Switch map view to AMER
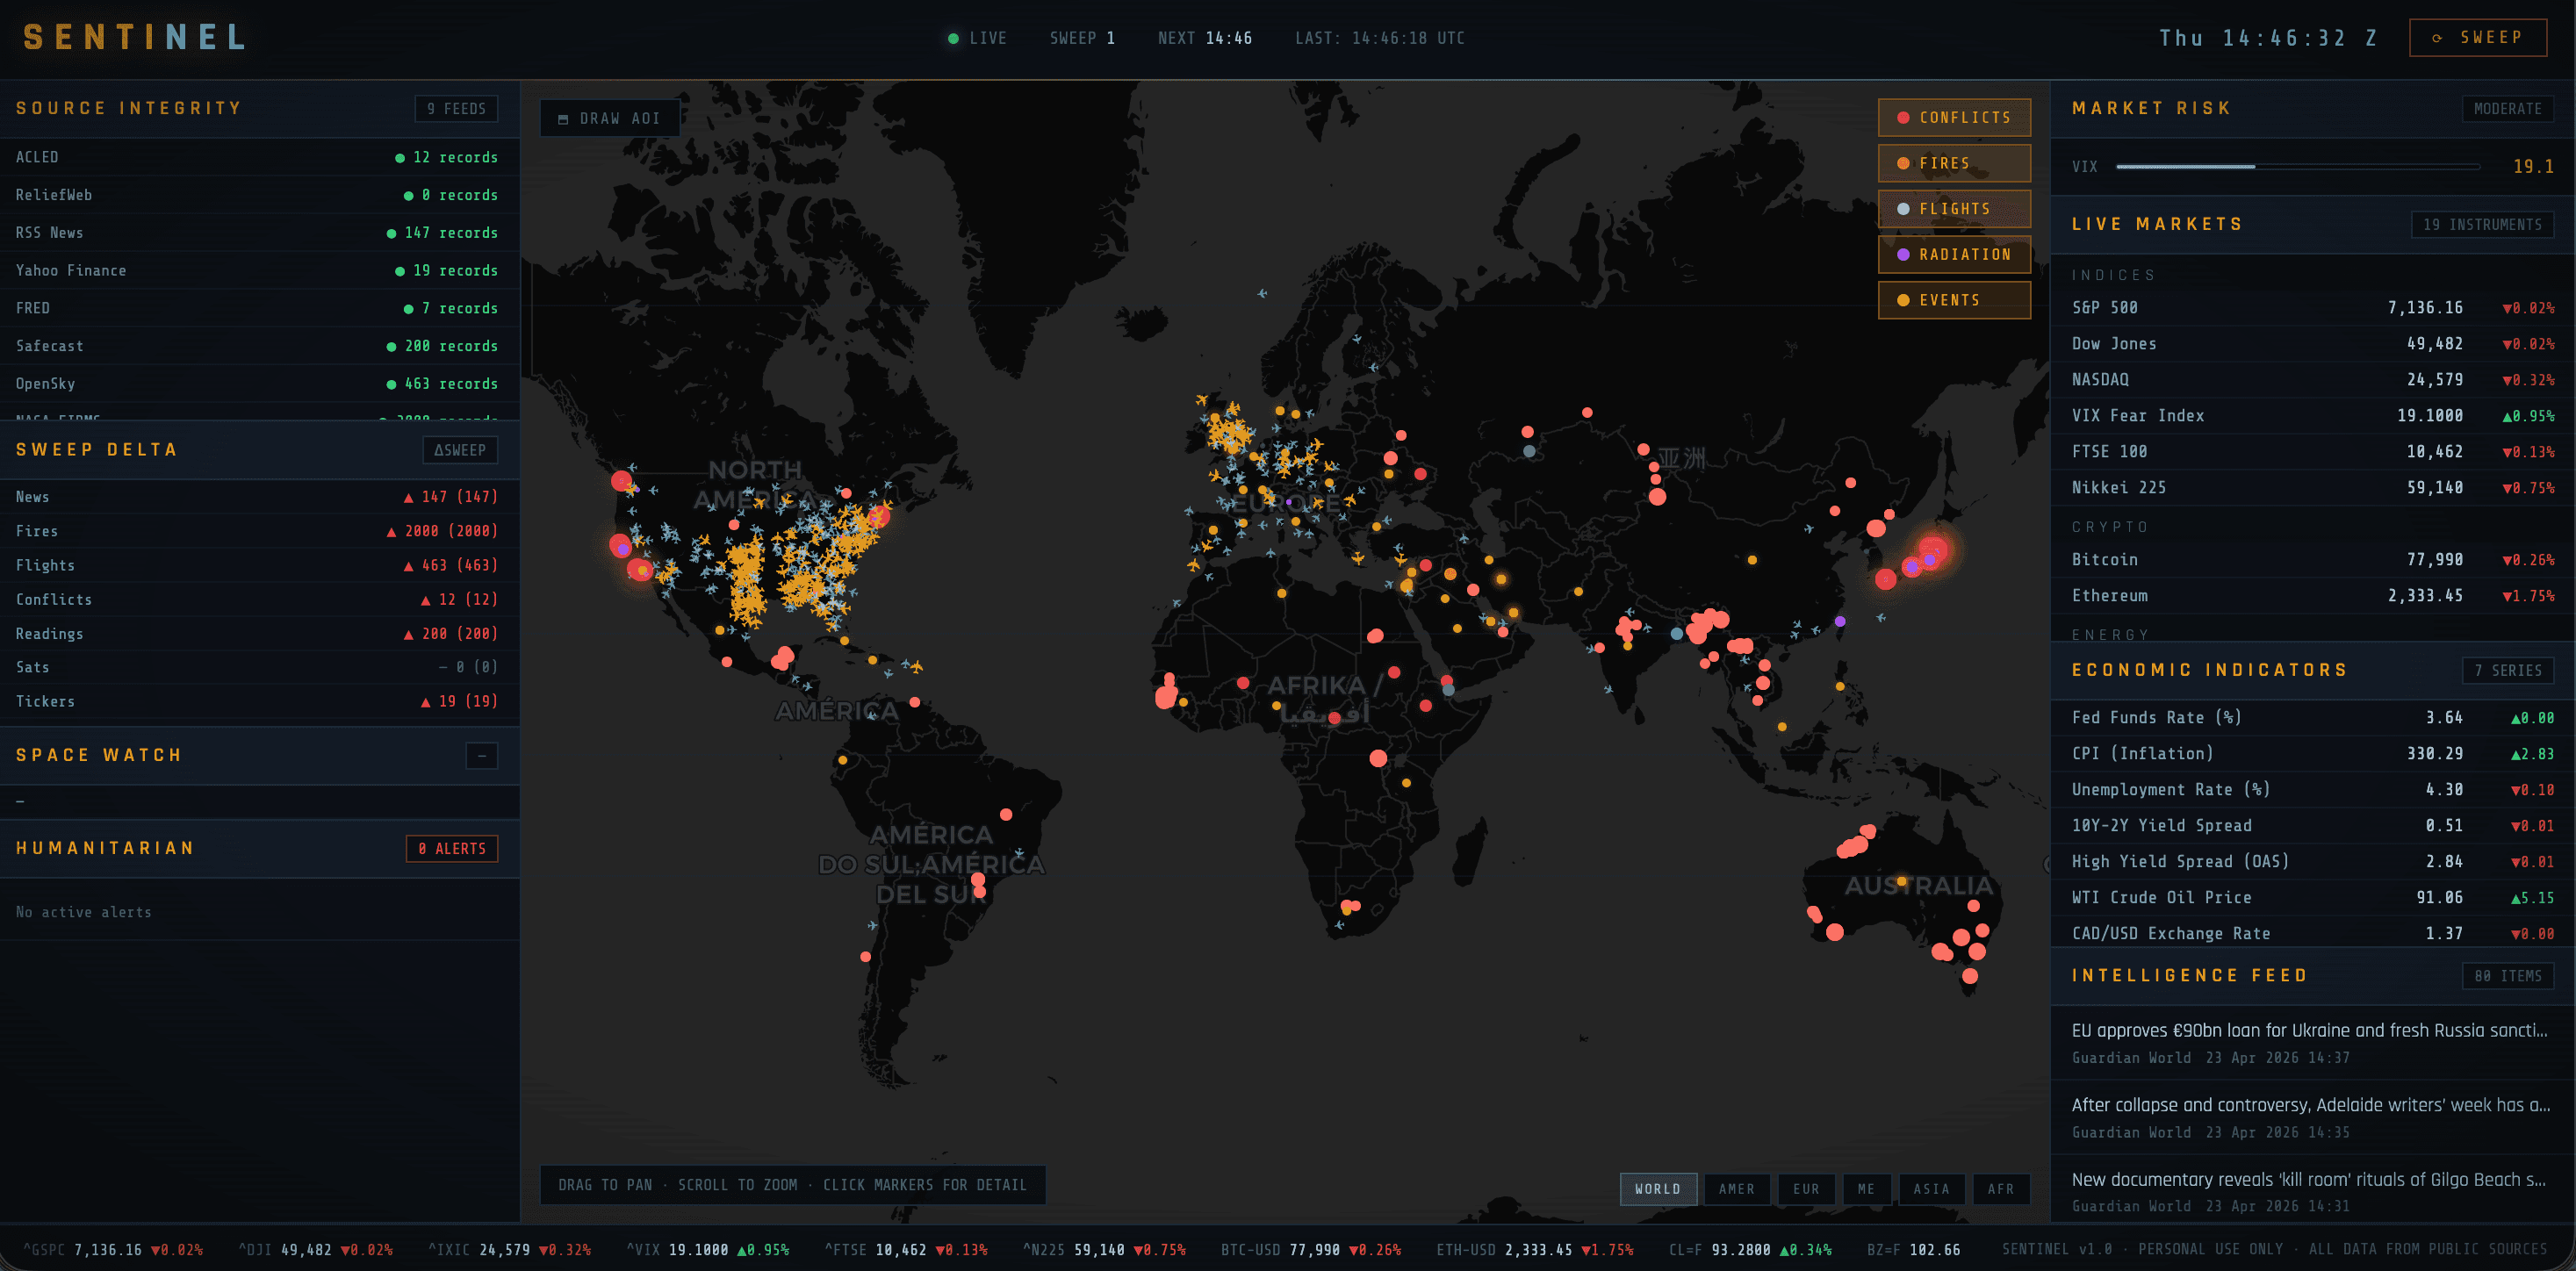This screenshot has width=2576, height=1271. point(1736,1189)
